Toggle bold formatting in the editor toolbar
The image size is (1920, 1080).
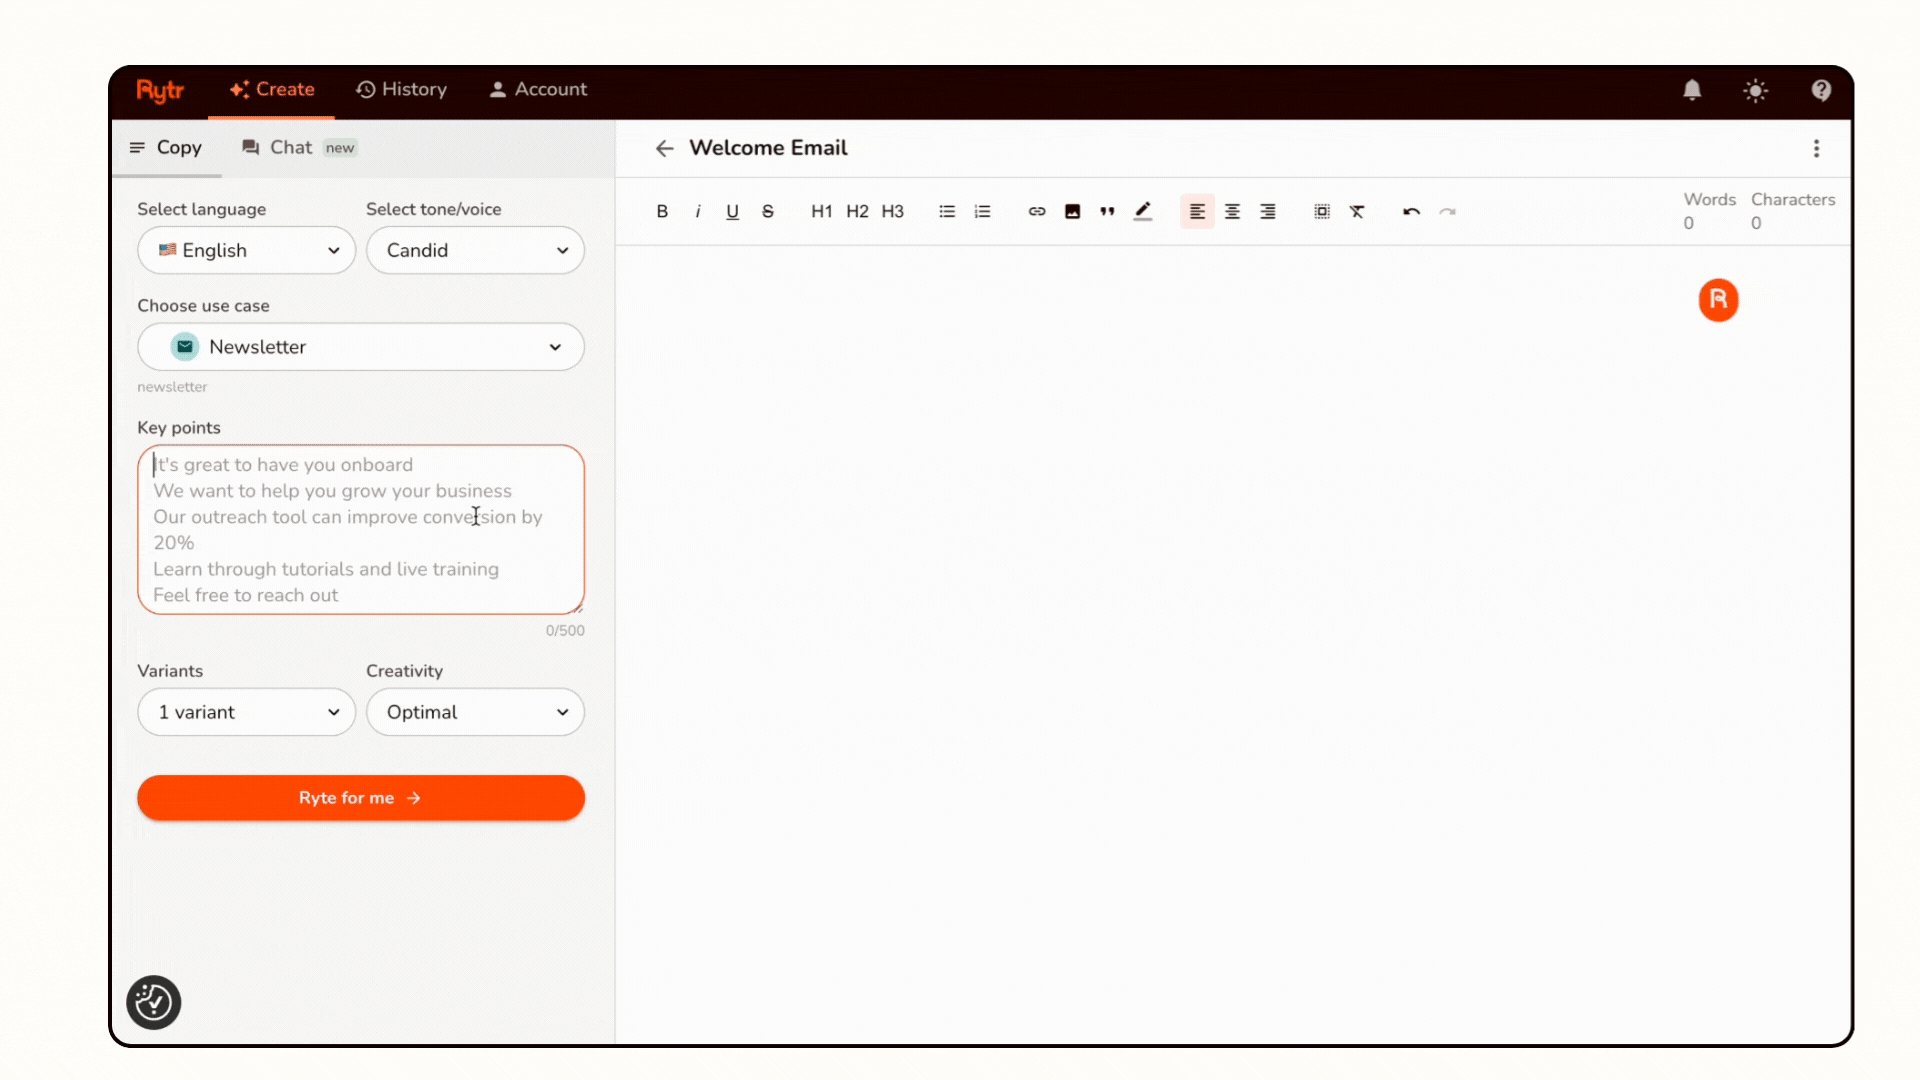[661, 211]
